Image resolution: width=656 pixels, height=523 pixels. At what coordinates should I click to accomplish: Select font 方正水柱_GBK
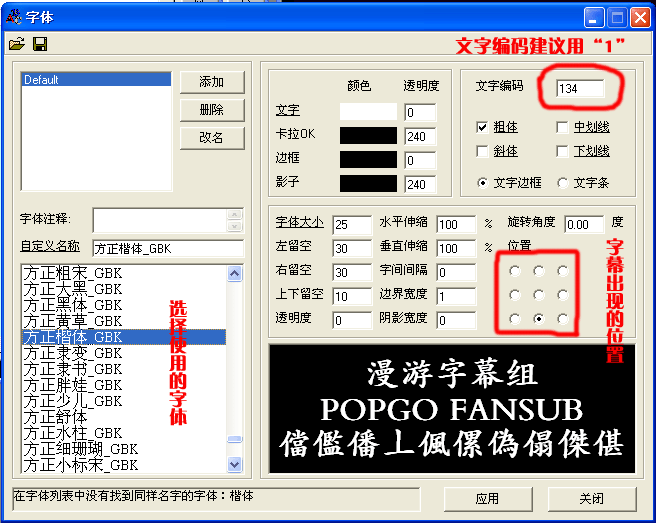click(x=124, y=433)
